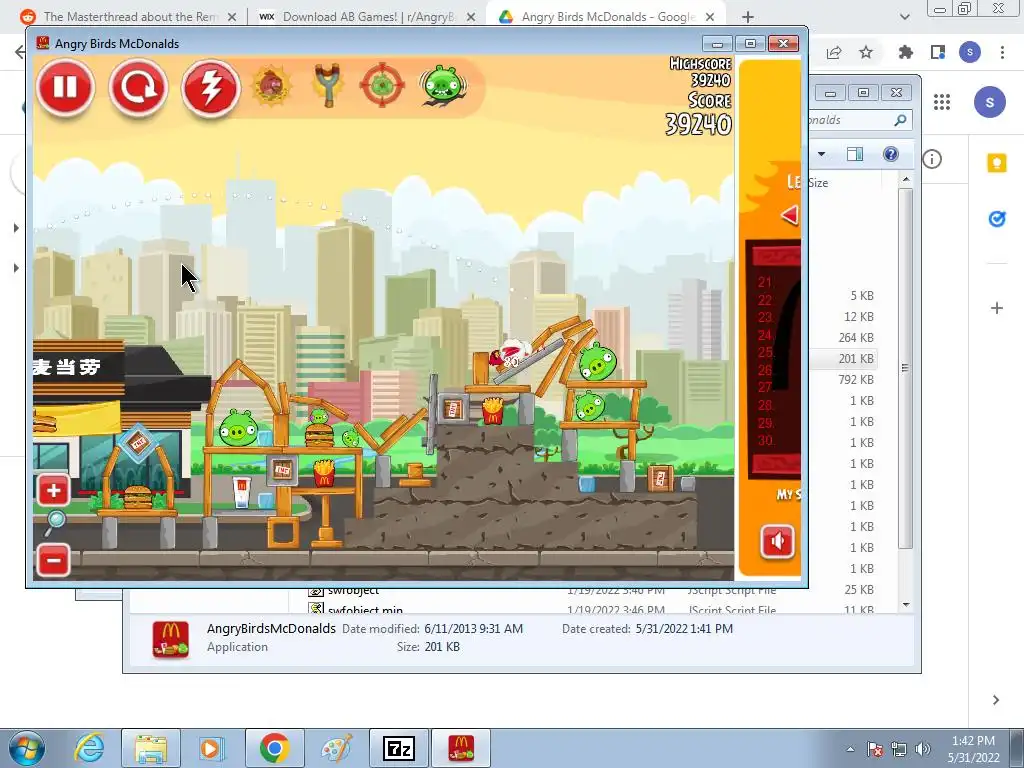Bookmark this page with the star icon

click(866, 52)
